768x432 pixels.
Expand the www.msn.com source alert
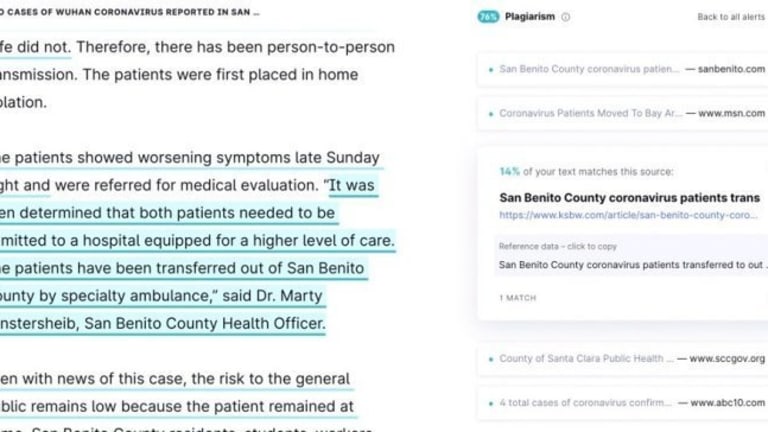point(623,114)
